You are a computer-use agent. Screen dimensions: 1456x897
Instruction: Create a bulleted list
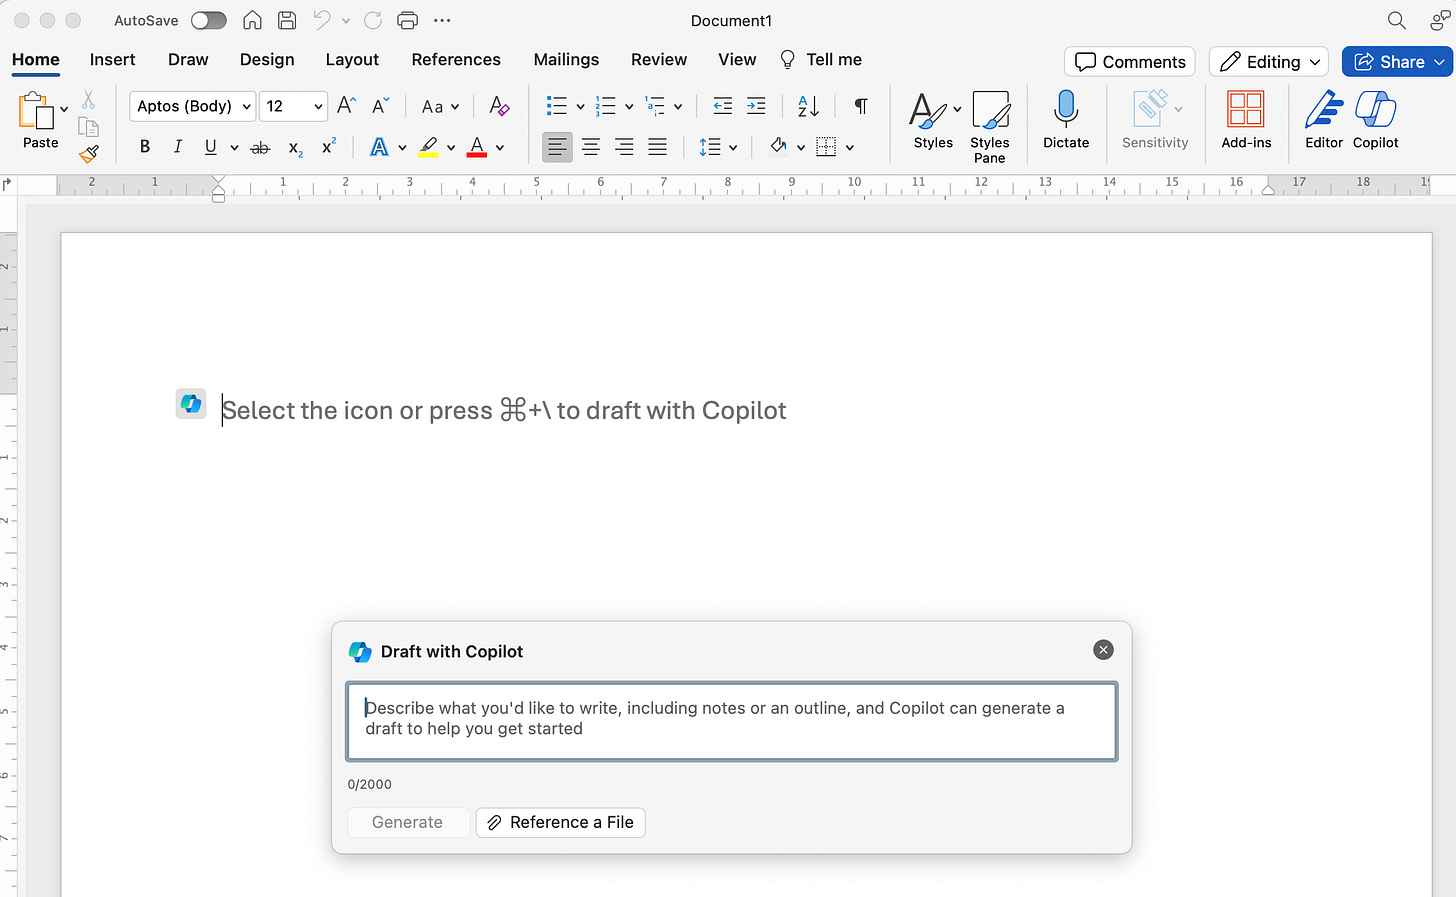tap(557, 106)
